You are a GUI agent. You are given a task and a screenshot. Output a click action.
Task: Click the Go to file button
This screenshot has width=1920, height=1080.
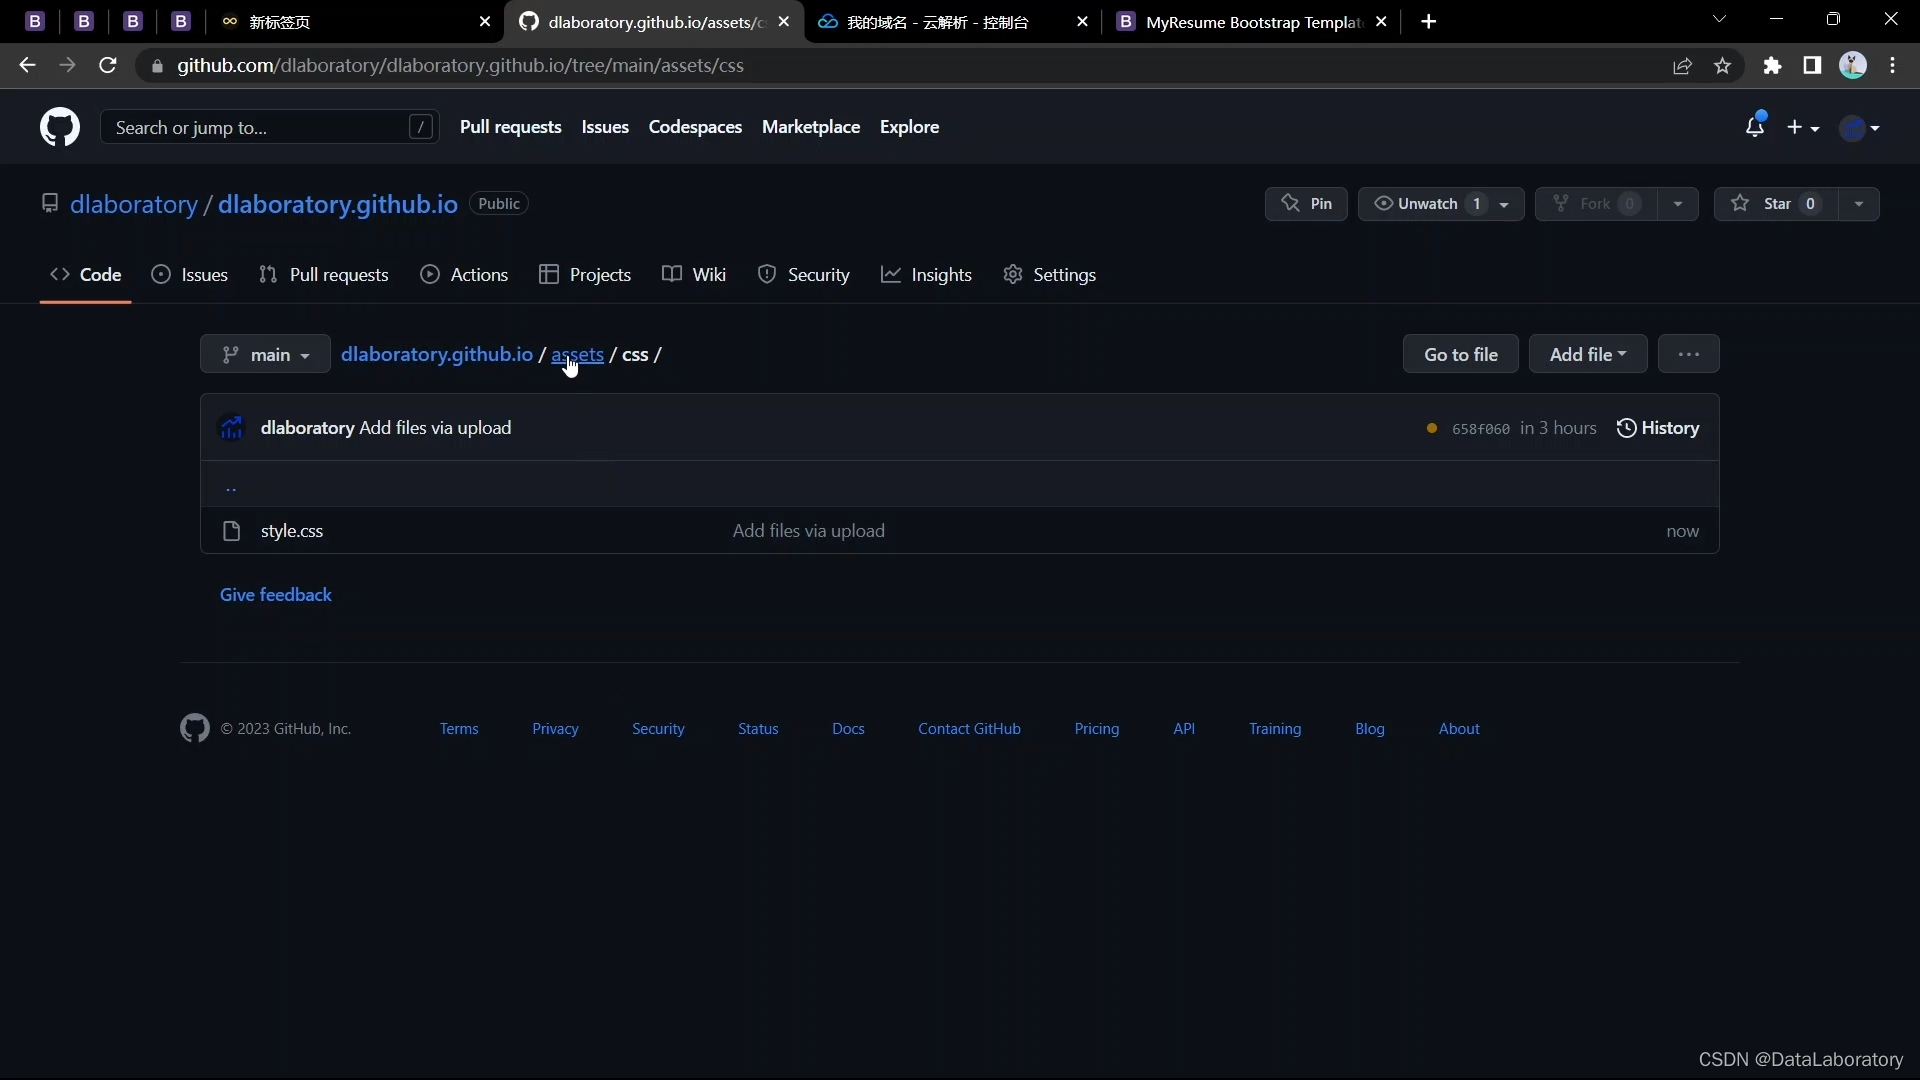[1460, 355]
